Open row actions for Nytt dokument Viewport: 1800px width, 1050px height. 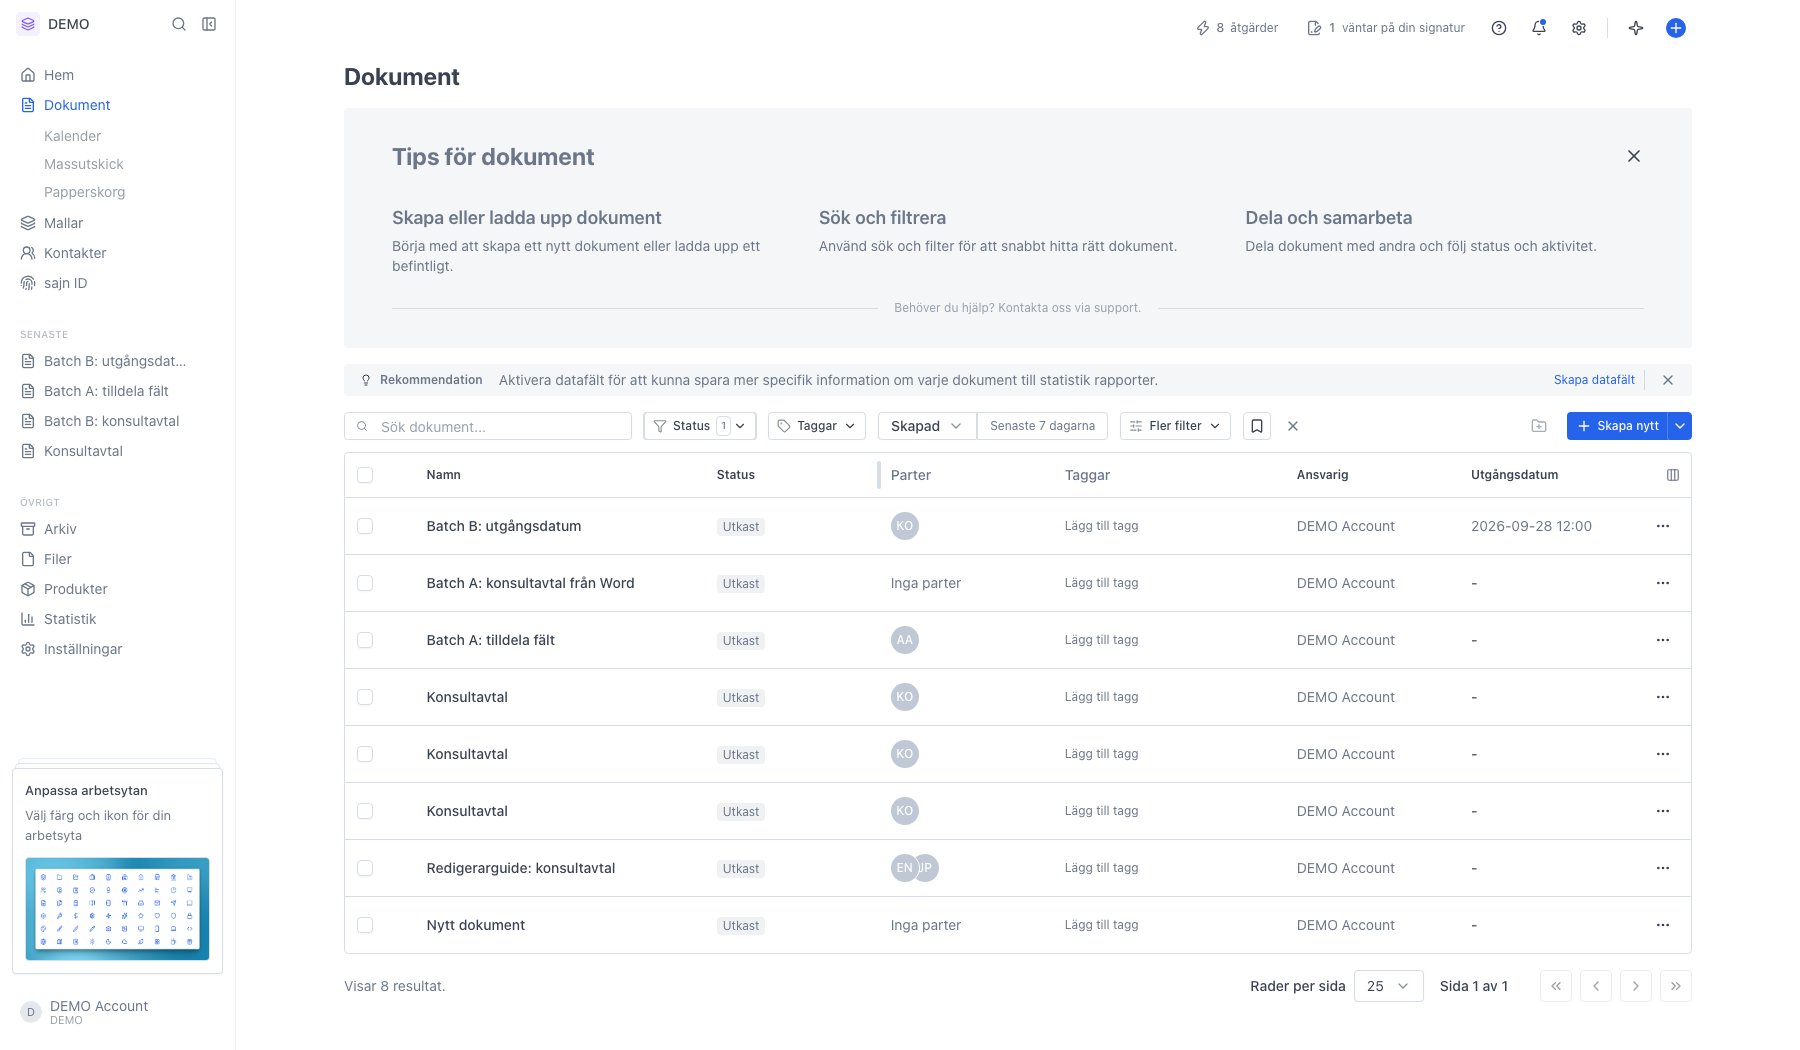pos(1663,925)
